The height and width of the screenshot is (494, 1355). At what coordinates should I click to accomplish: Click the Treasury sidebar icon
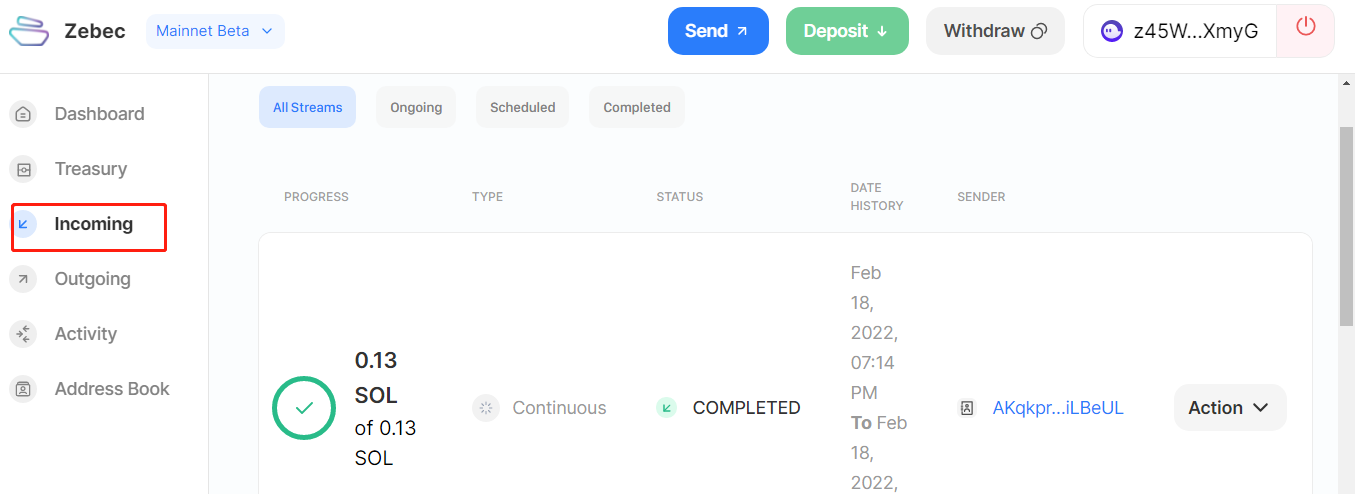[x=23, y=169]
